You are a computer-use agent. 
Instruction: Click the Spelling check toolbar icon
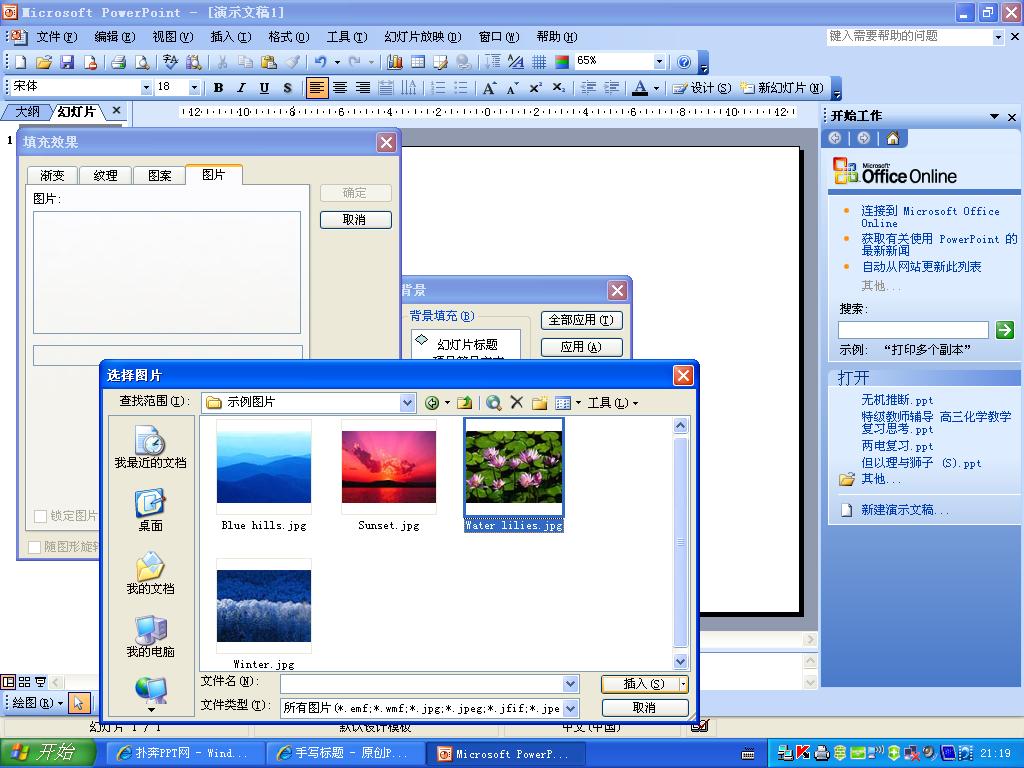coord(170,62)
